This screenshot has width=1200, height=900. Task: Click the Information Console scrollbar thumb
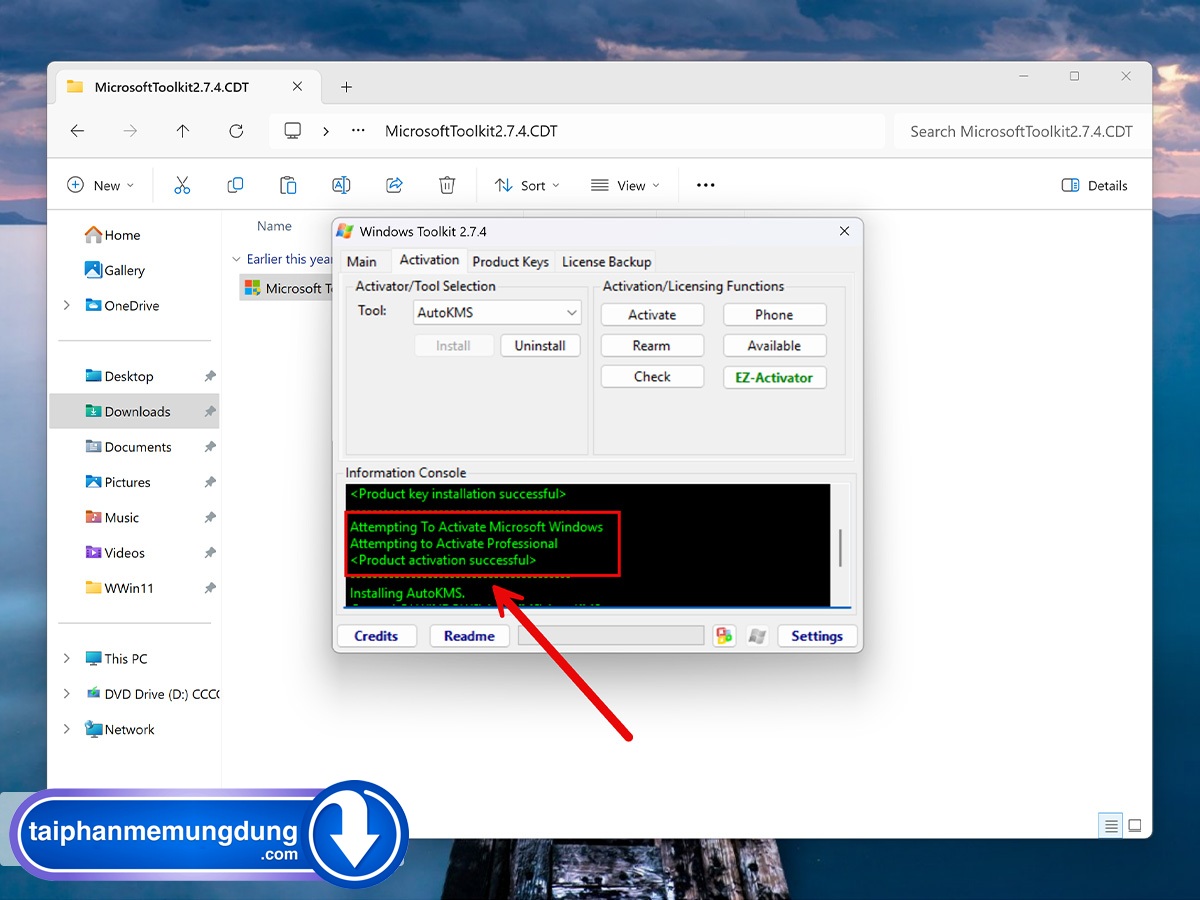840,548
